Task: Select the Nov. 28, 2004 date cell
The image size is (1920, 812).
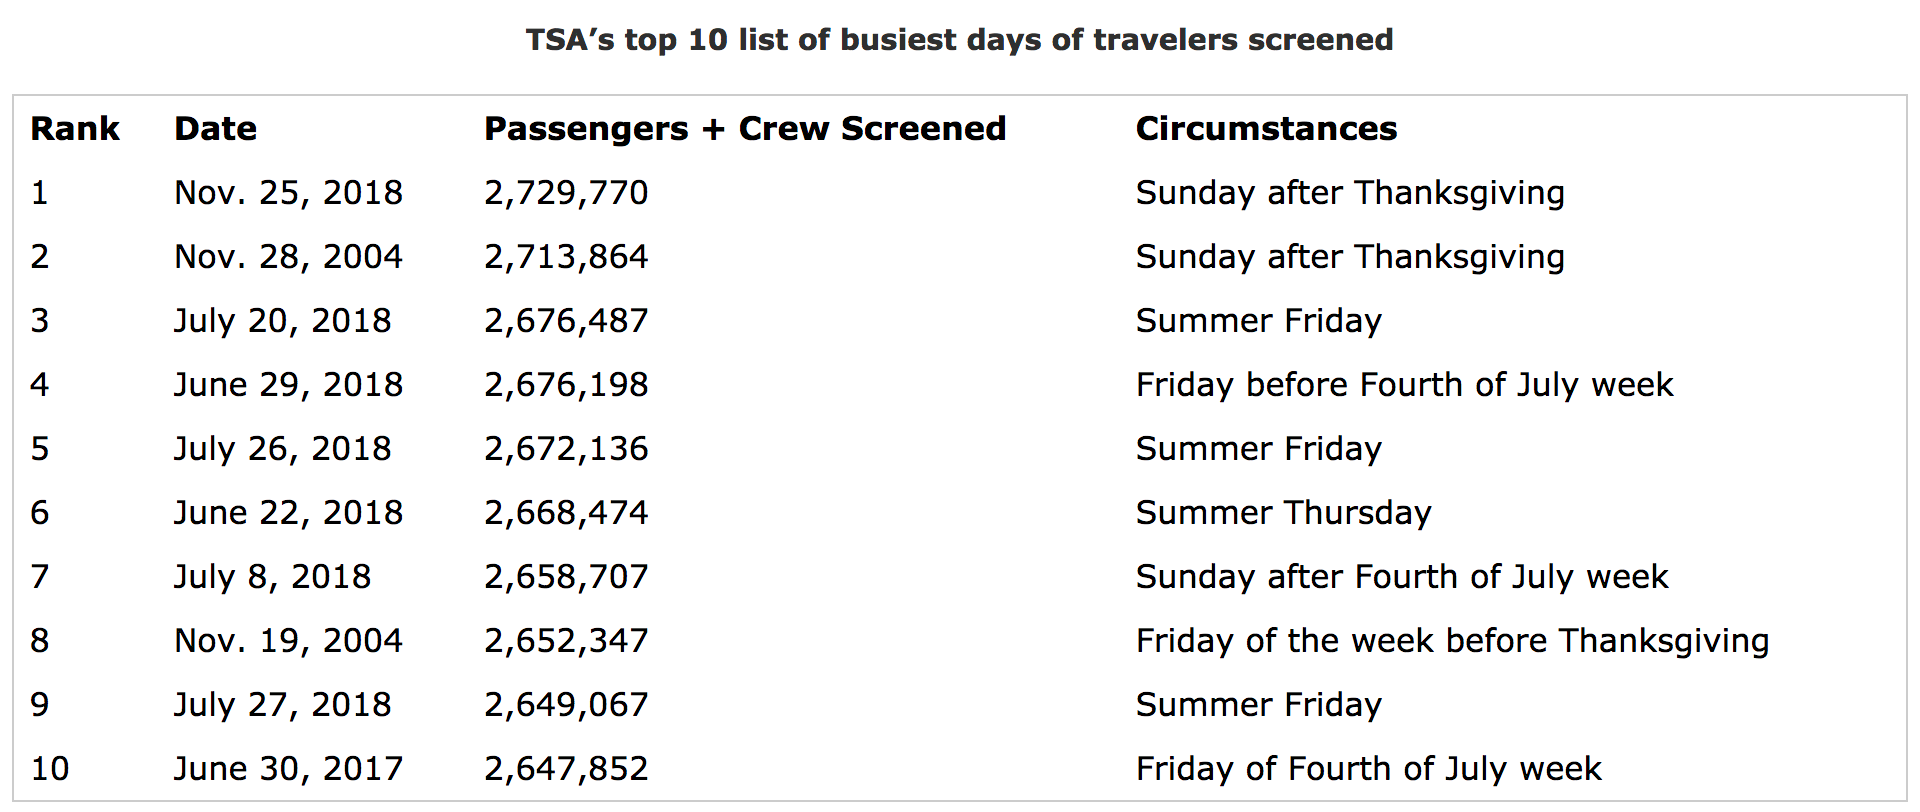Action: [288, 257]
